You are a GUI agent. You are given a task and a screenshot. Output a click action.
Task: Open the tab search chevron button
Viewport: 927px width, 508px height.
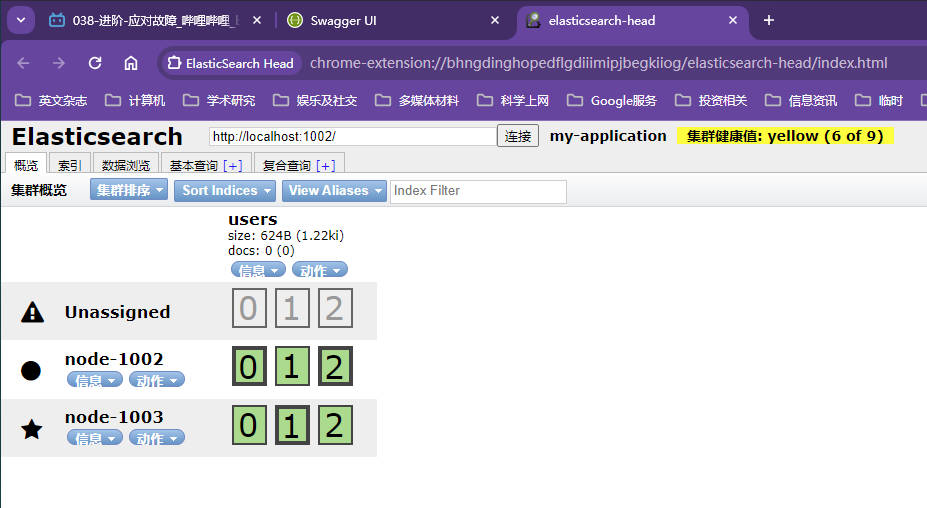tap(21, 20)
